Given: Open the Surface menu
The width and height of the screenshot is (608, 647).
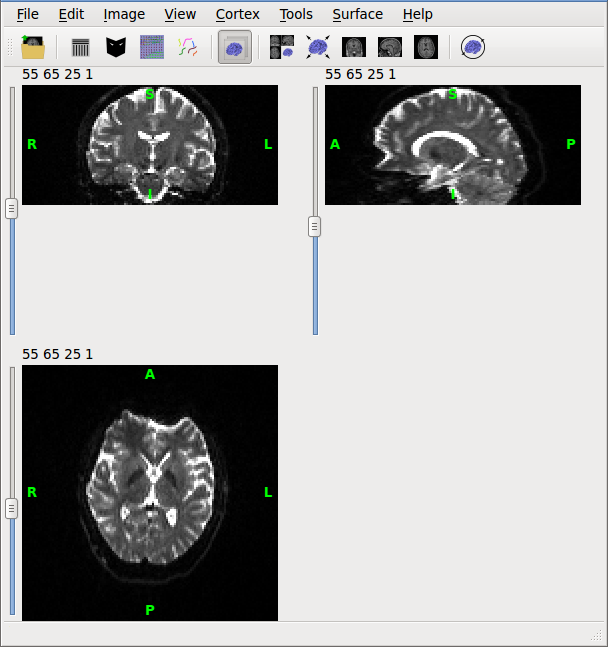Looking at the screenshot, I should (357, 14).
